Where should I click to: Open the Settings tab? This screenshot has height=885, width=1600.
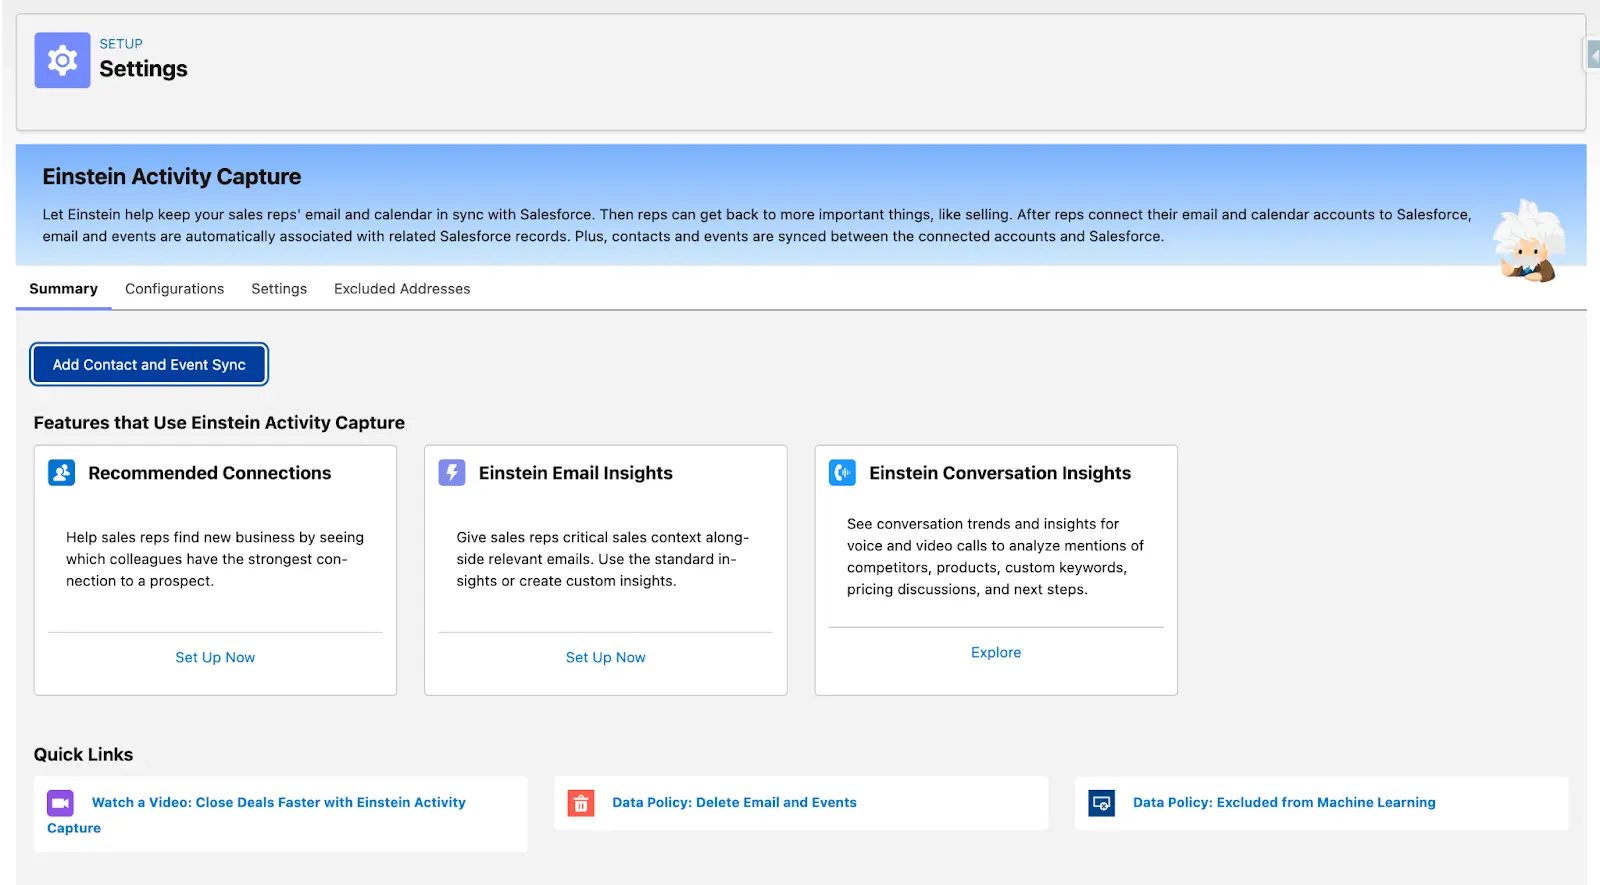coord(279,289)
